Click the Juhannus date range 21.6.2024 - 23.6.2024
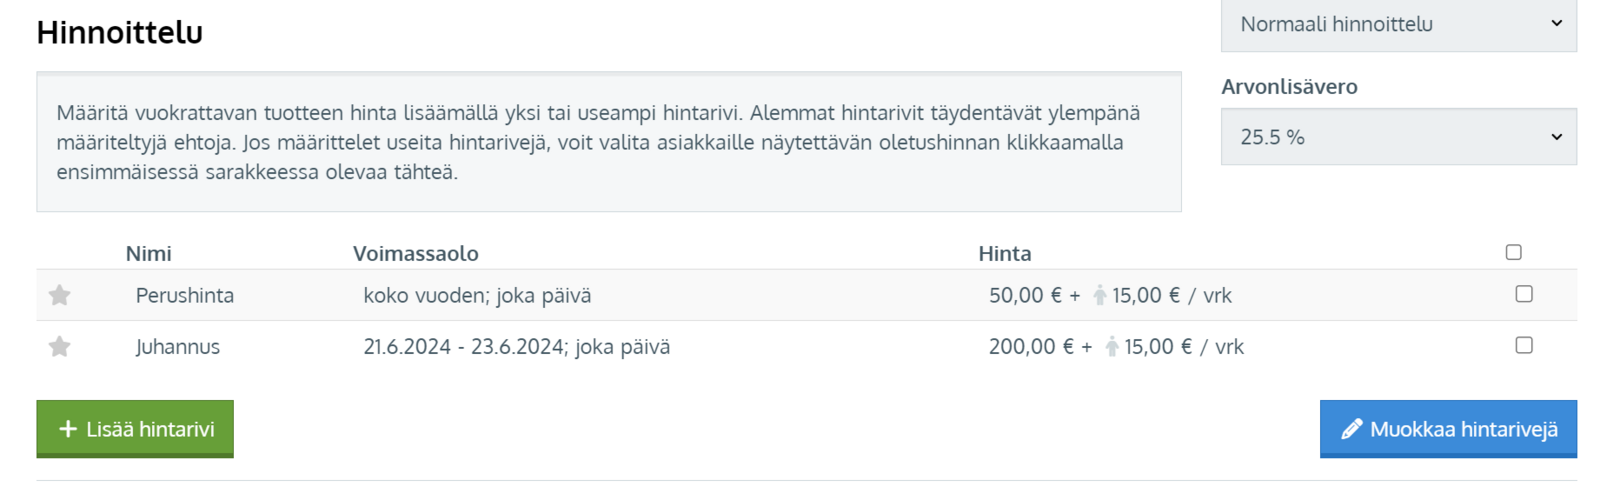Viewport: 1600px width, 487px height. pyautogui.click(x=463, y=347)
